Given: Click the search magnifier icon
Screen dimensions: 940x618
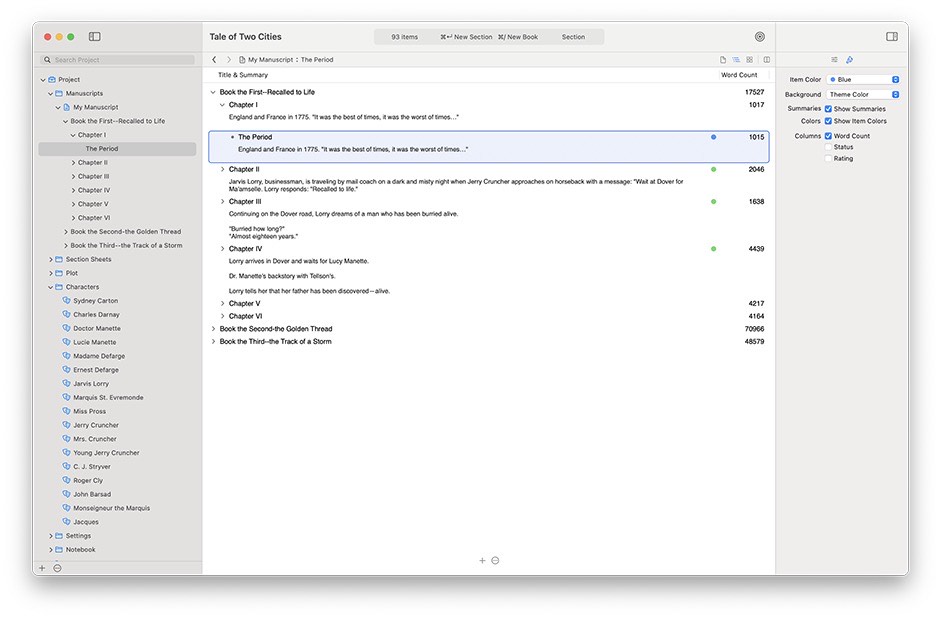Looking at the screenshot, I should point(47,60).
